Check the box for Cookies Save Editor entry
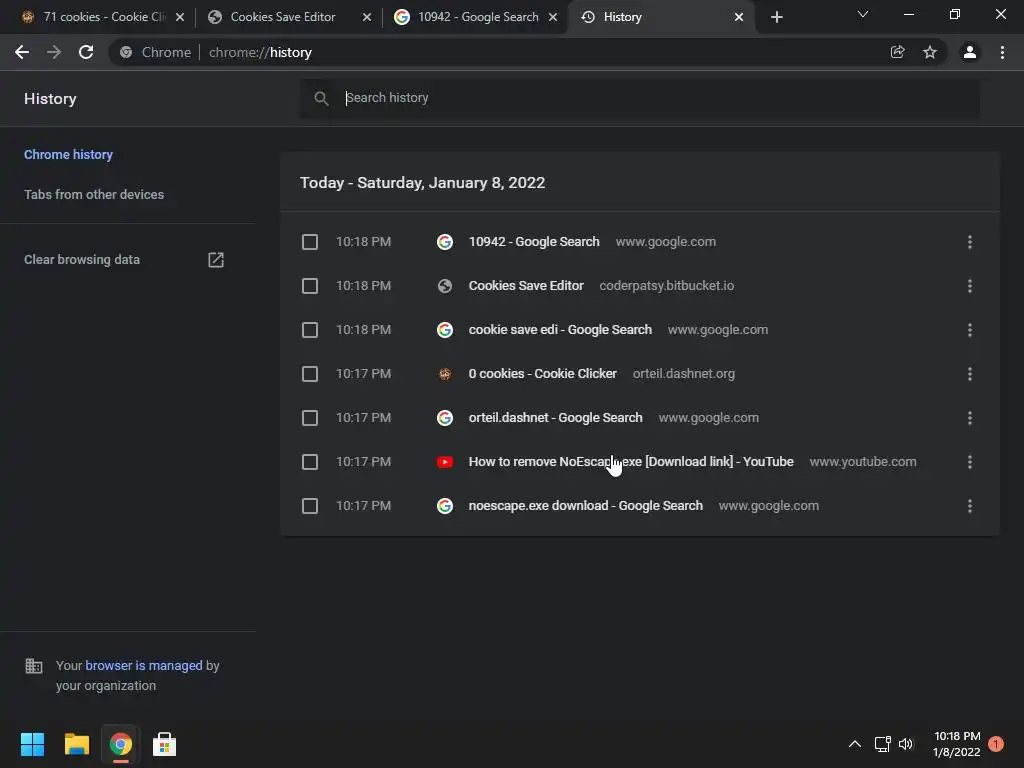The height and width of the screenshot is (768, 1024). tap(310, 286)
